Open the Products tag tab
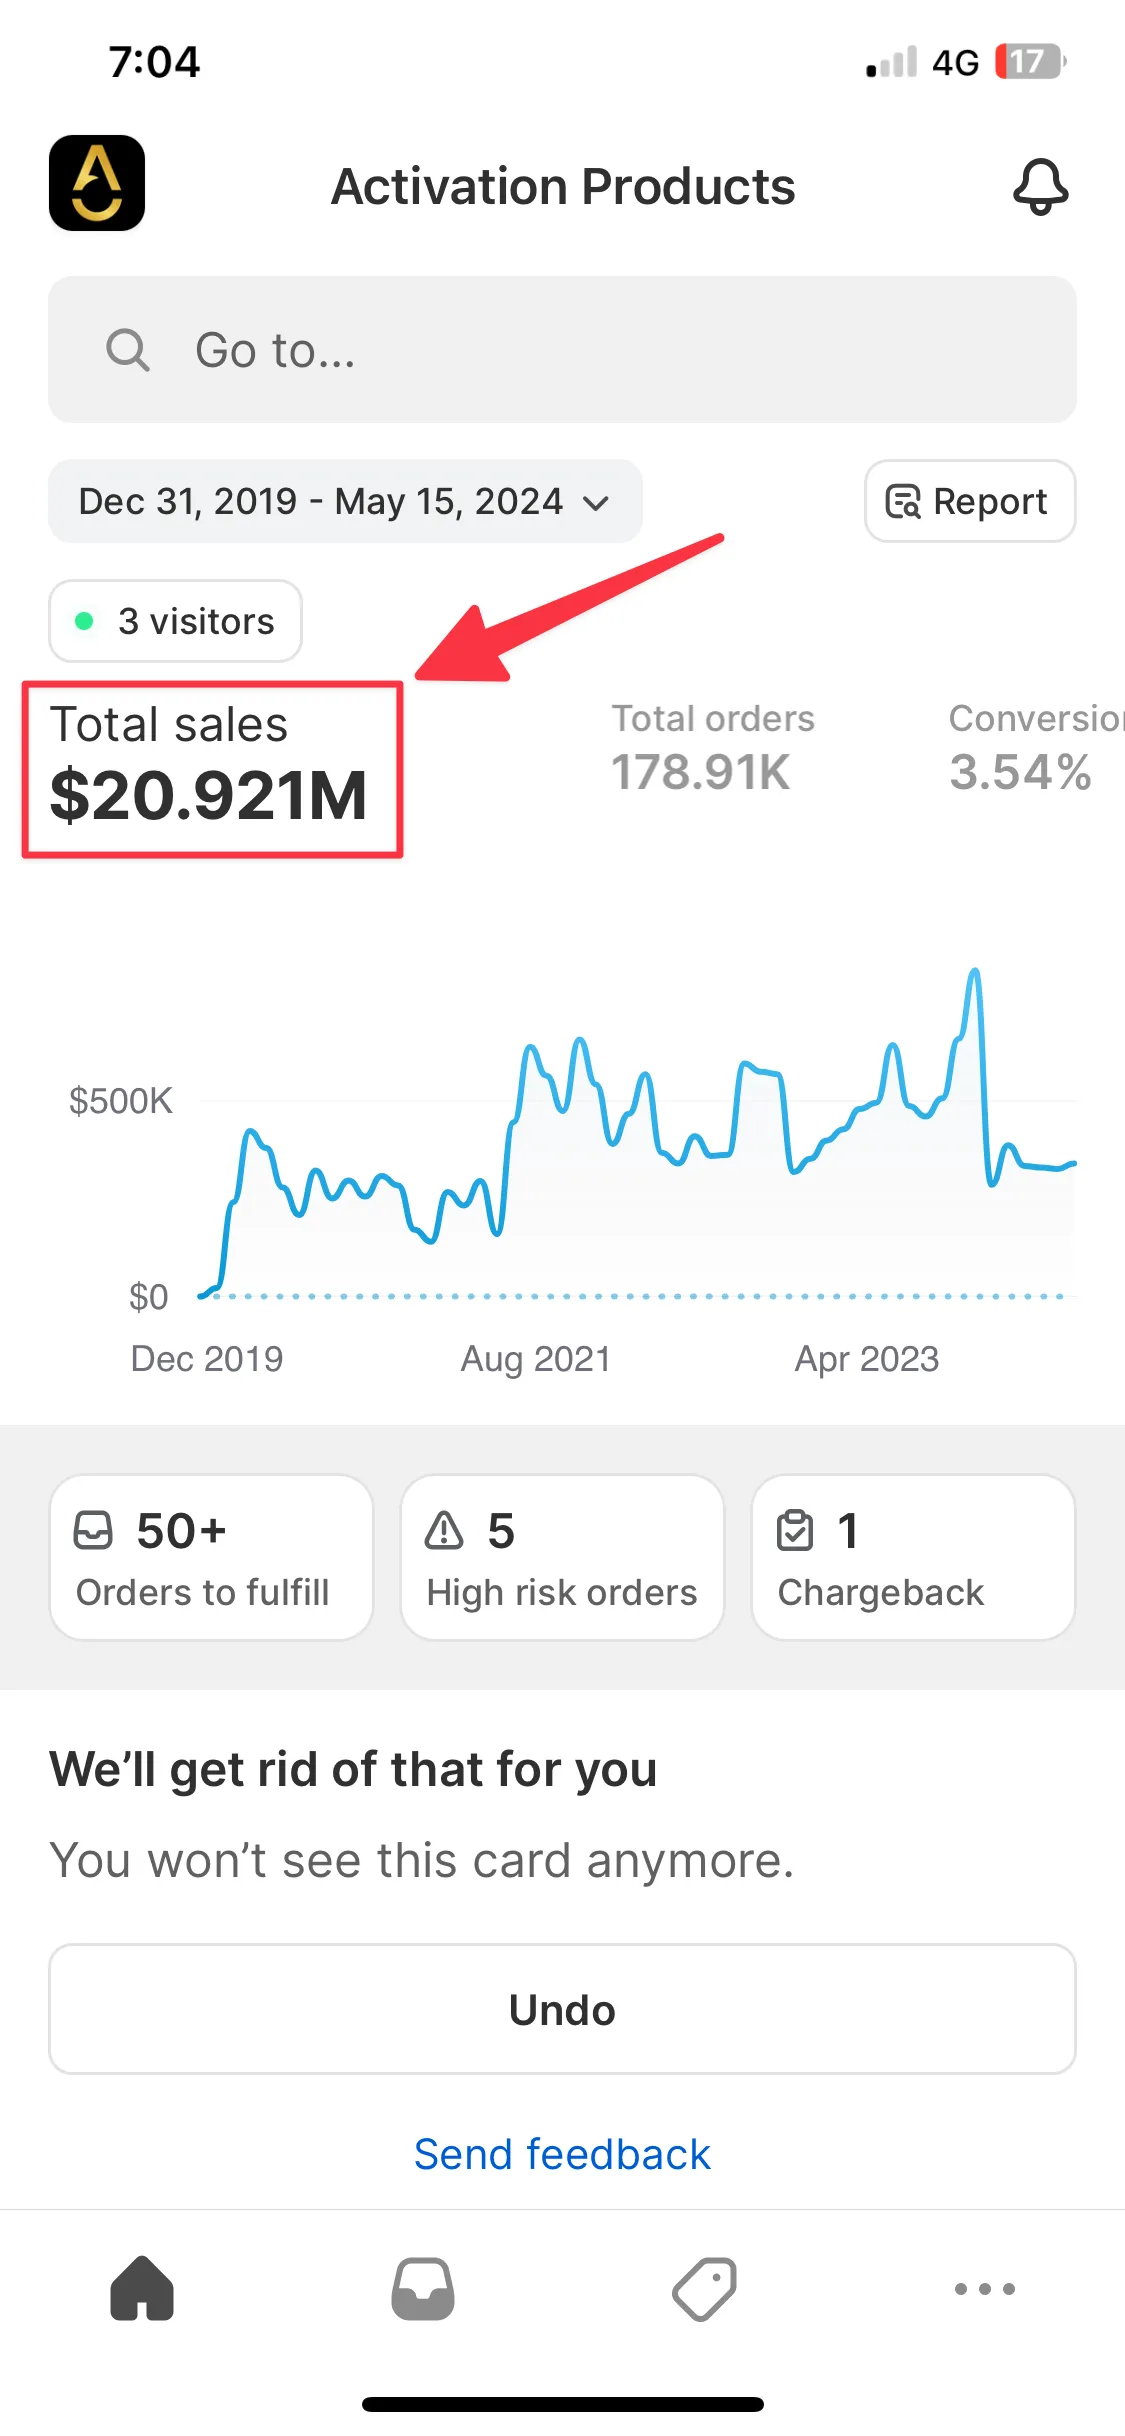The height and width of the screenshot is (2436, 1125). point(704,2288)
